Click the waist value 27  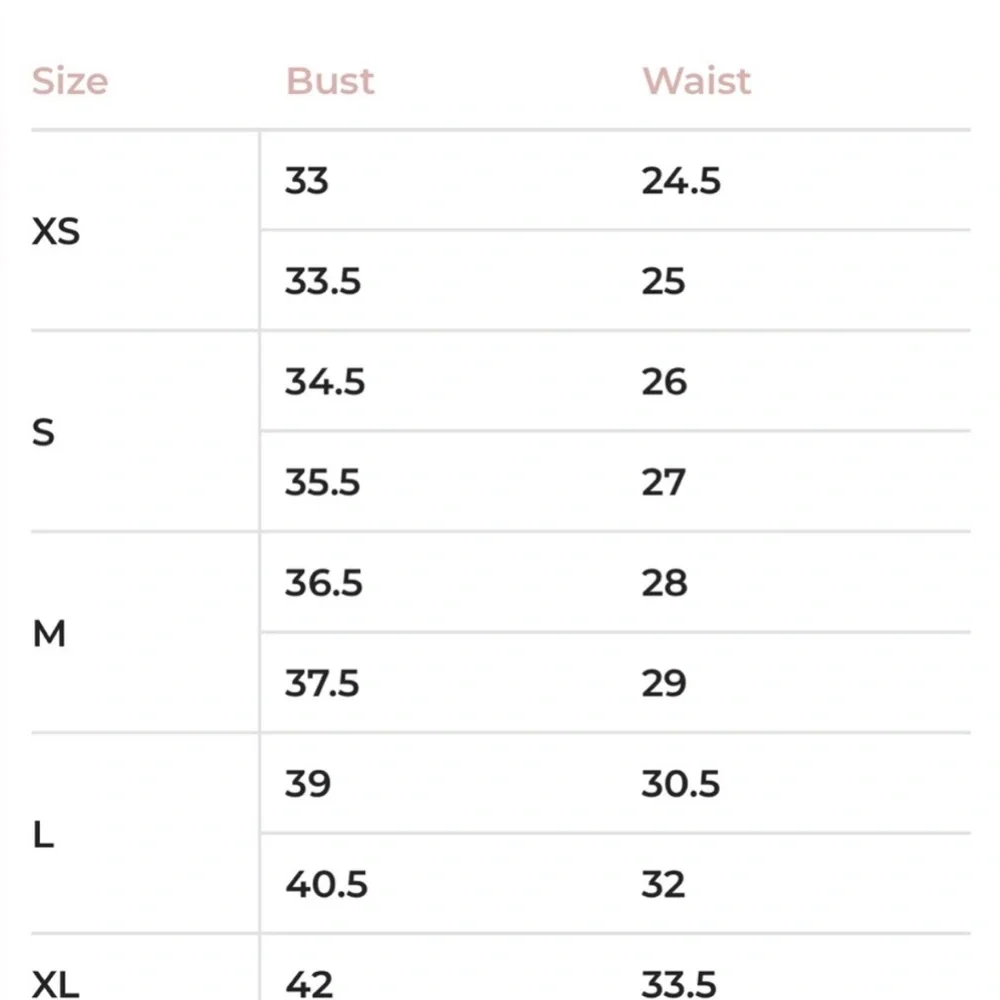(663, 482)
